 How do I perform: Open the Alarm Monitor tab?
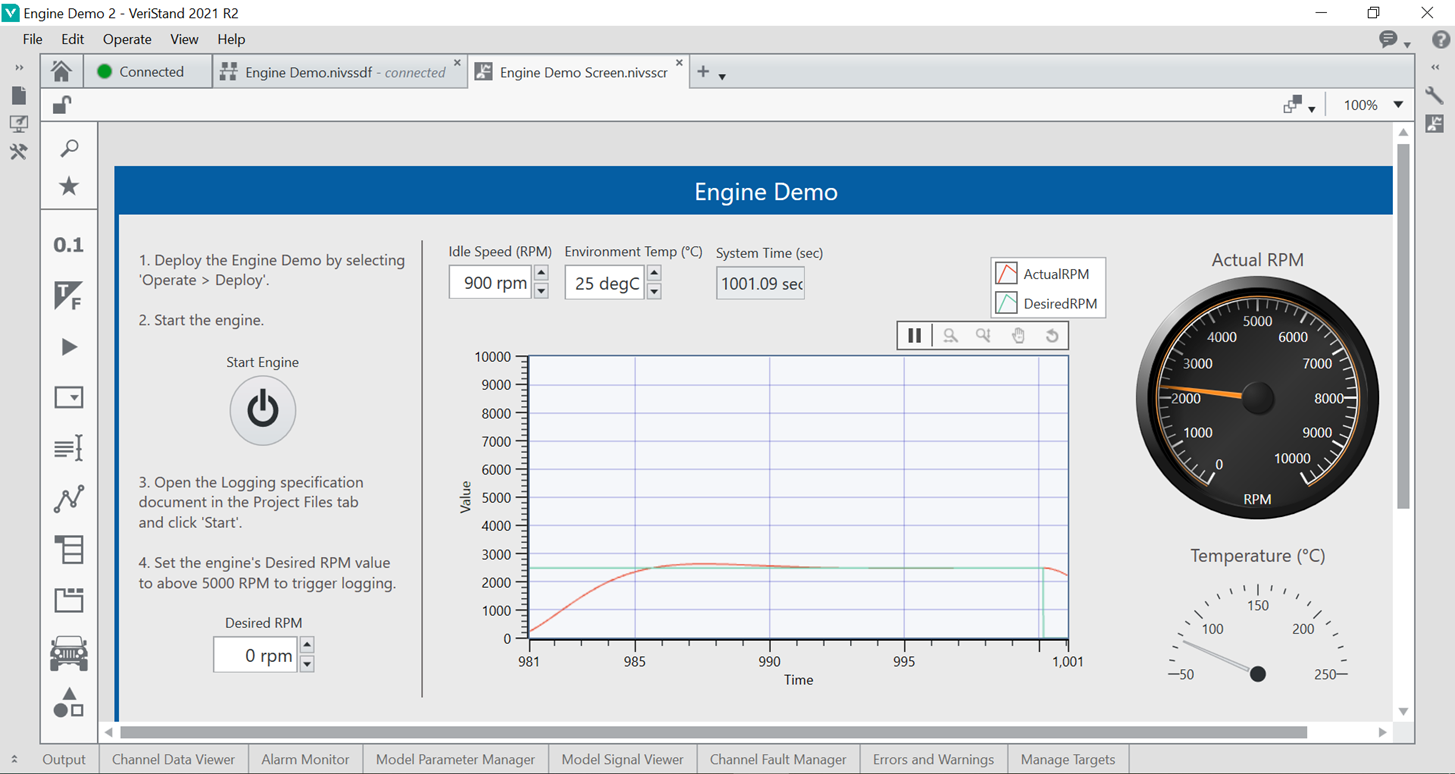[x=305, y=759]
